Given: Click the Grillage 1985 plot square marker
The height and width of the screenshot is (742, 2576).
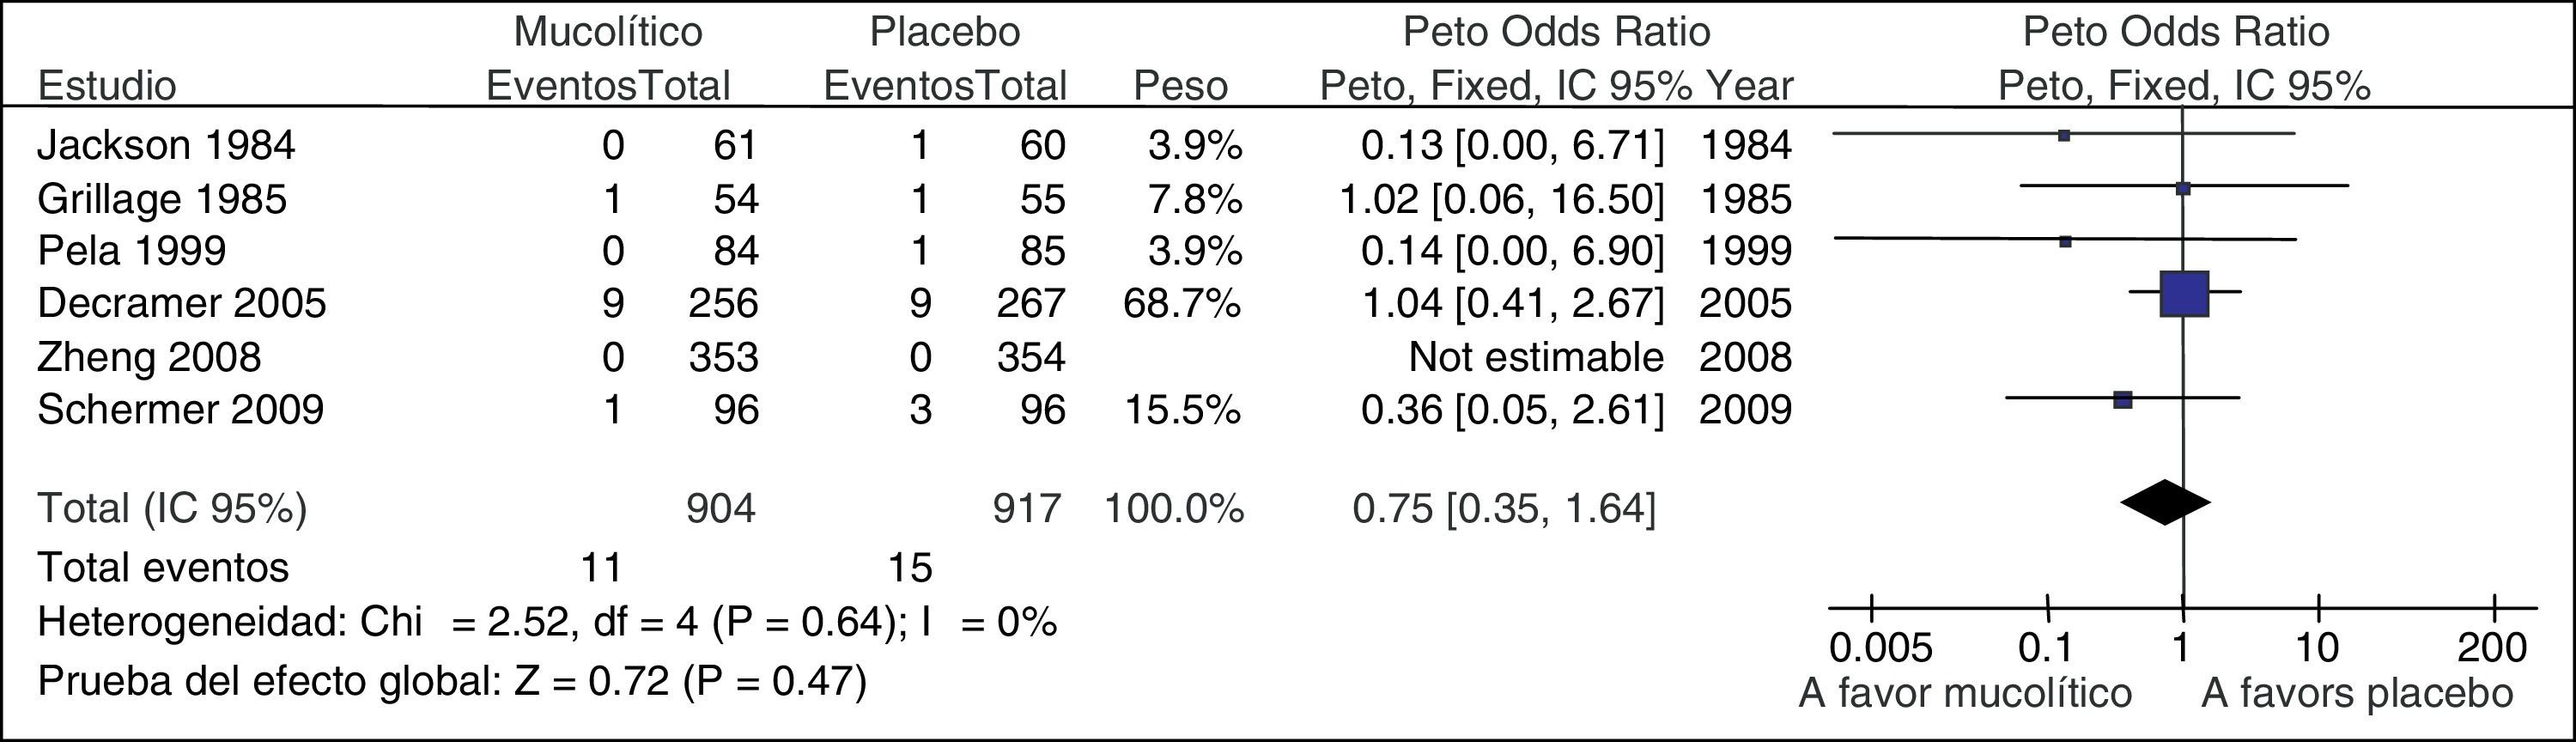Looking at the screenshot, I should (x=2183, y=188).
